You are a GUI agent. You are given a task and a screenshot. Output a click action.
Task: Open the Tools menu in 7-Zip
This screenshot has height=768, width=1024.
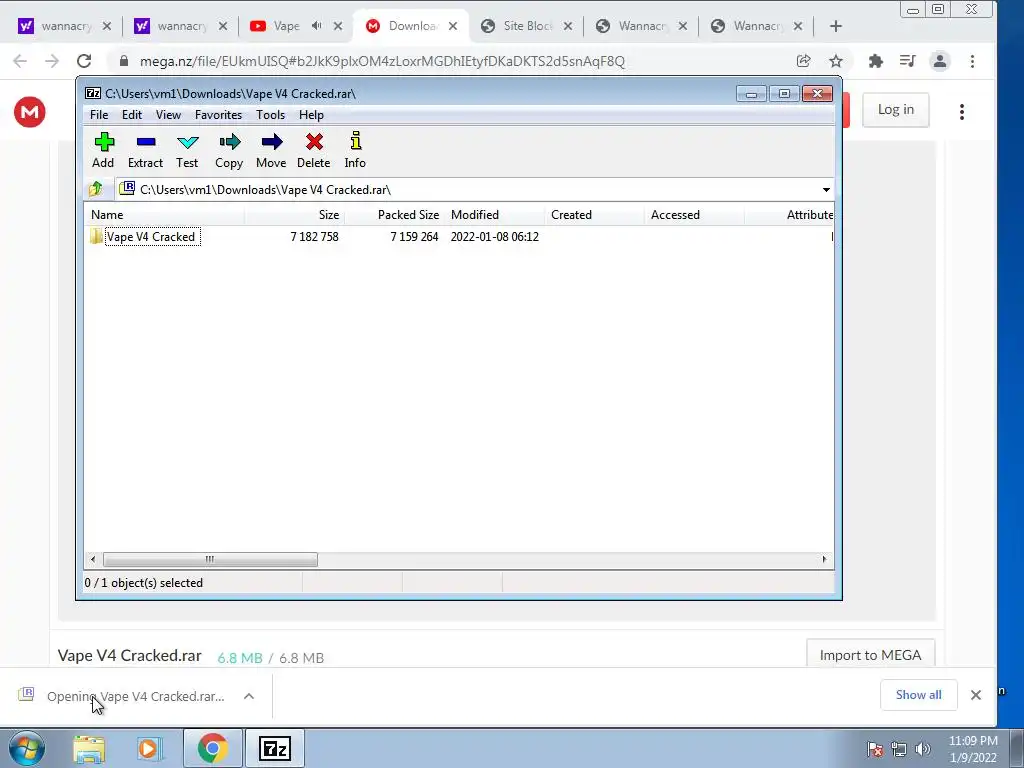pos(270,115)
